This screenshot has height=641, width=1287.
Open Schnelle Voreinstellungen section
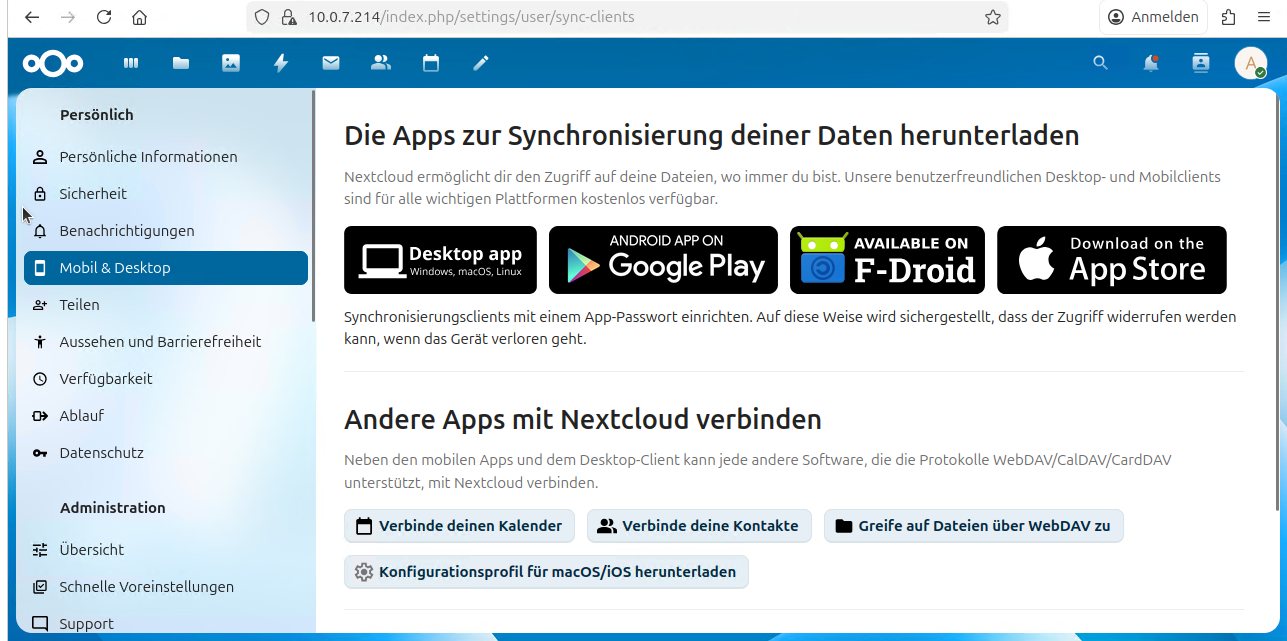(x=166, y=587)
